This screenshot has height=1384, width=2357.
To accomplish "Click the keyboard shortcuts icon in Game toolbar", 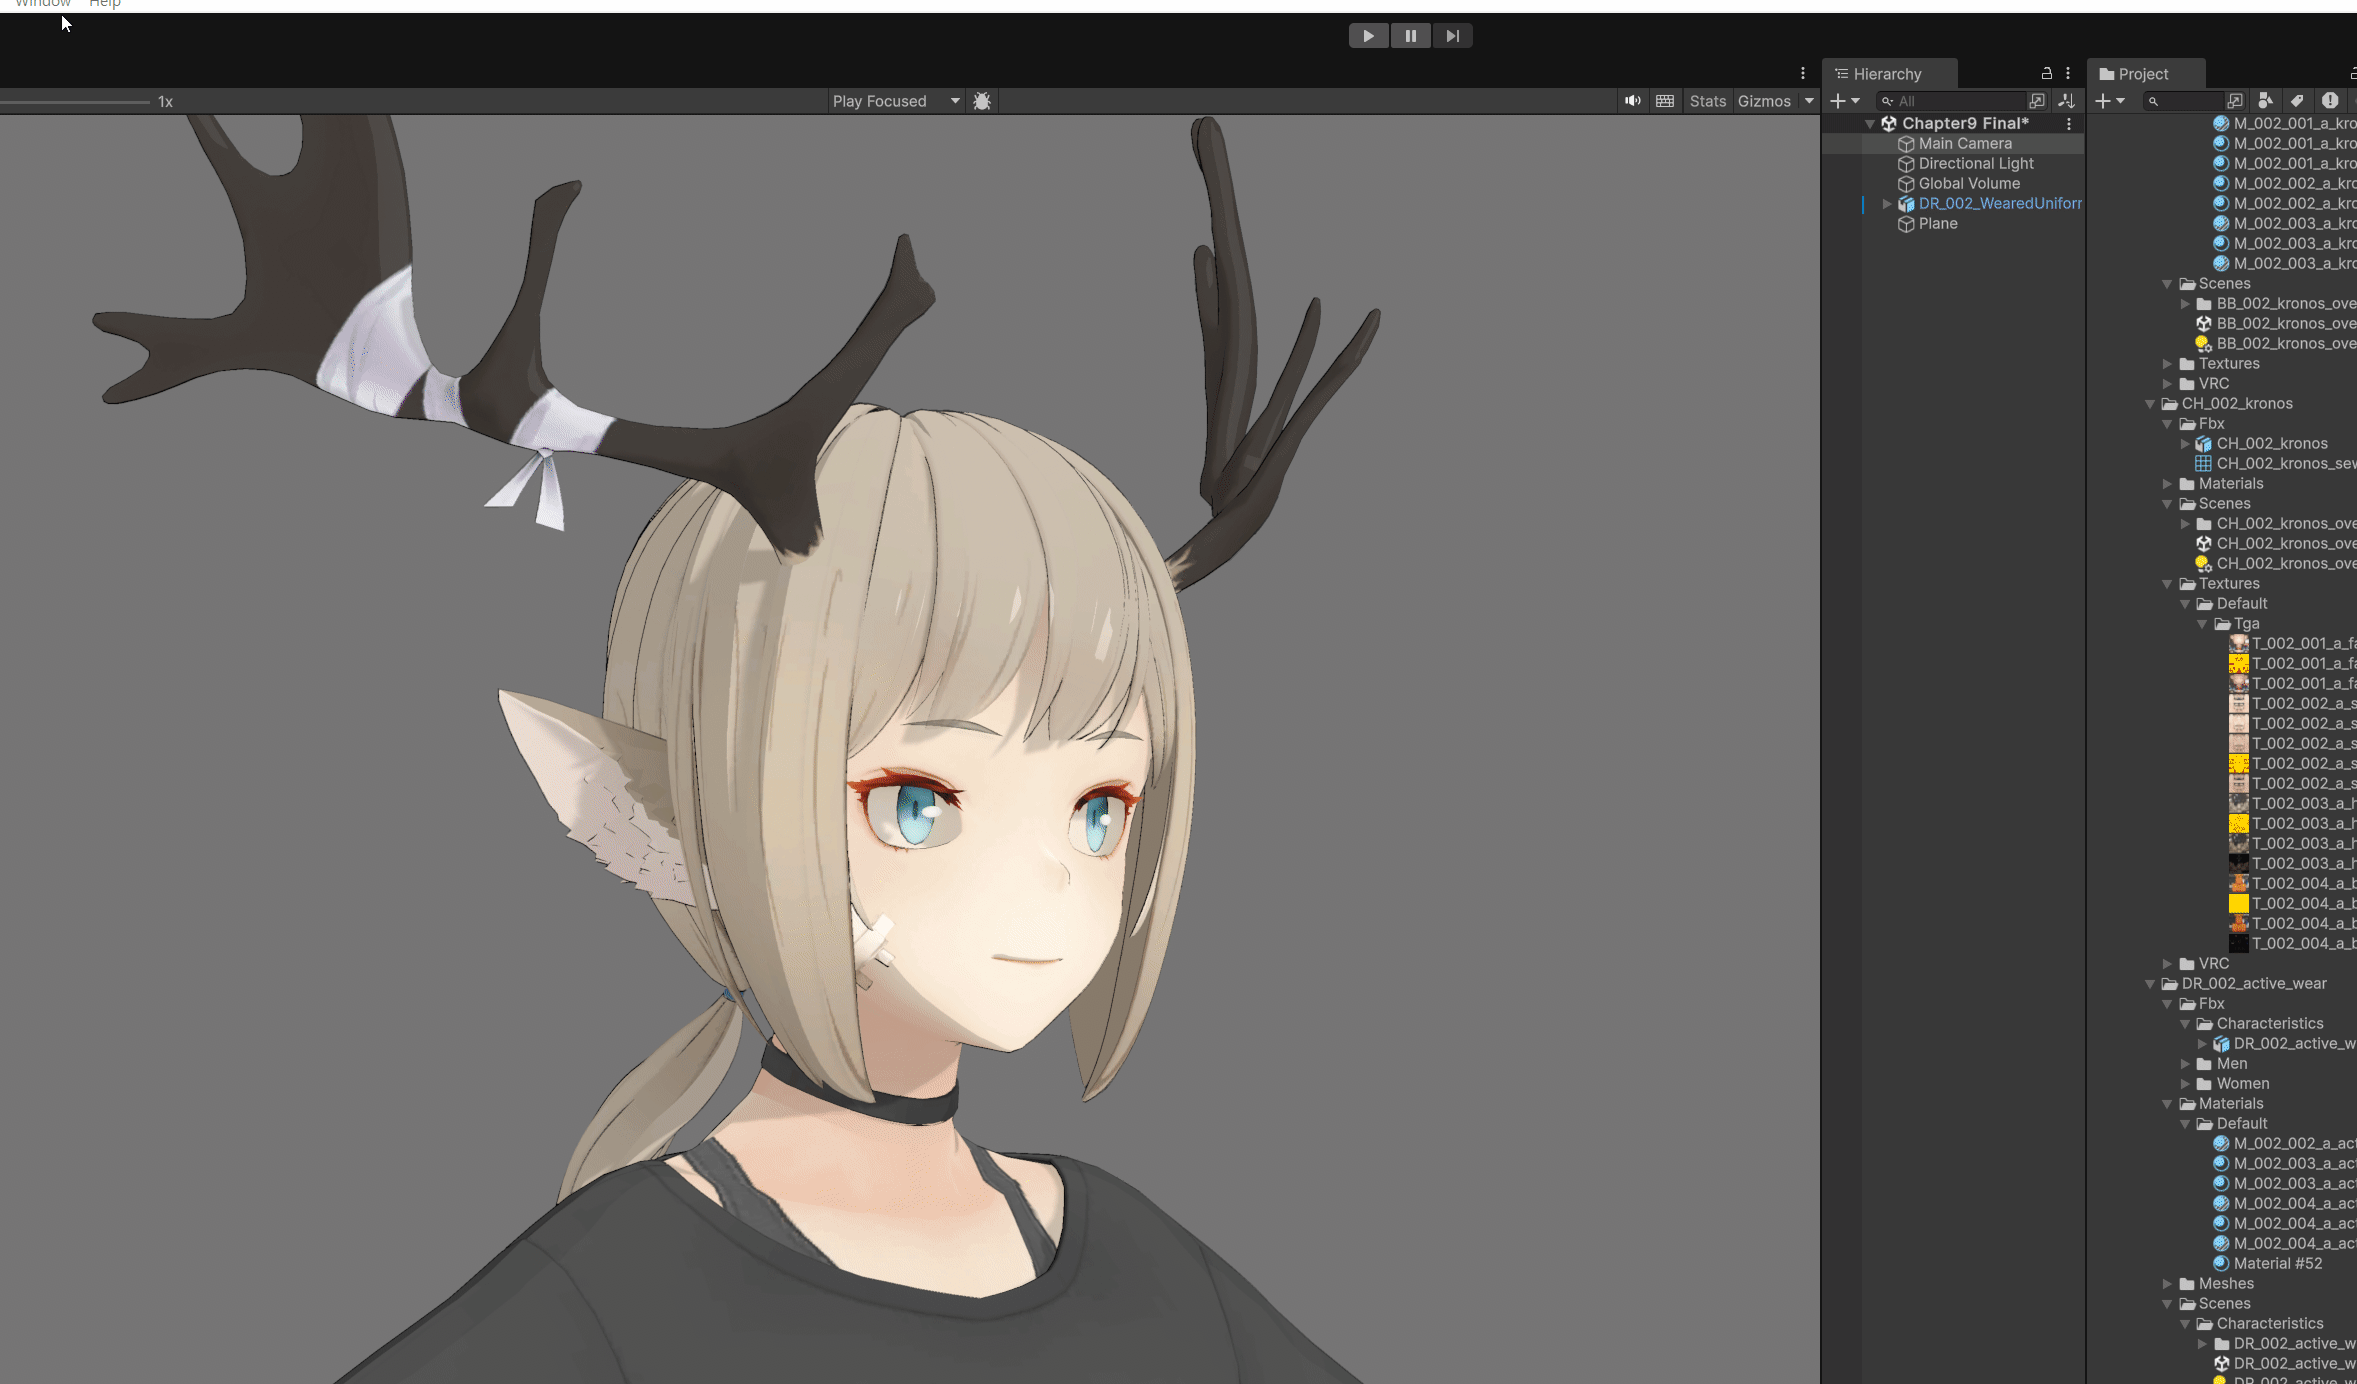I will coord(1665,101).
